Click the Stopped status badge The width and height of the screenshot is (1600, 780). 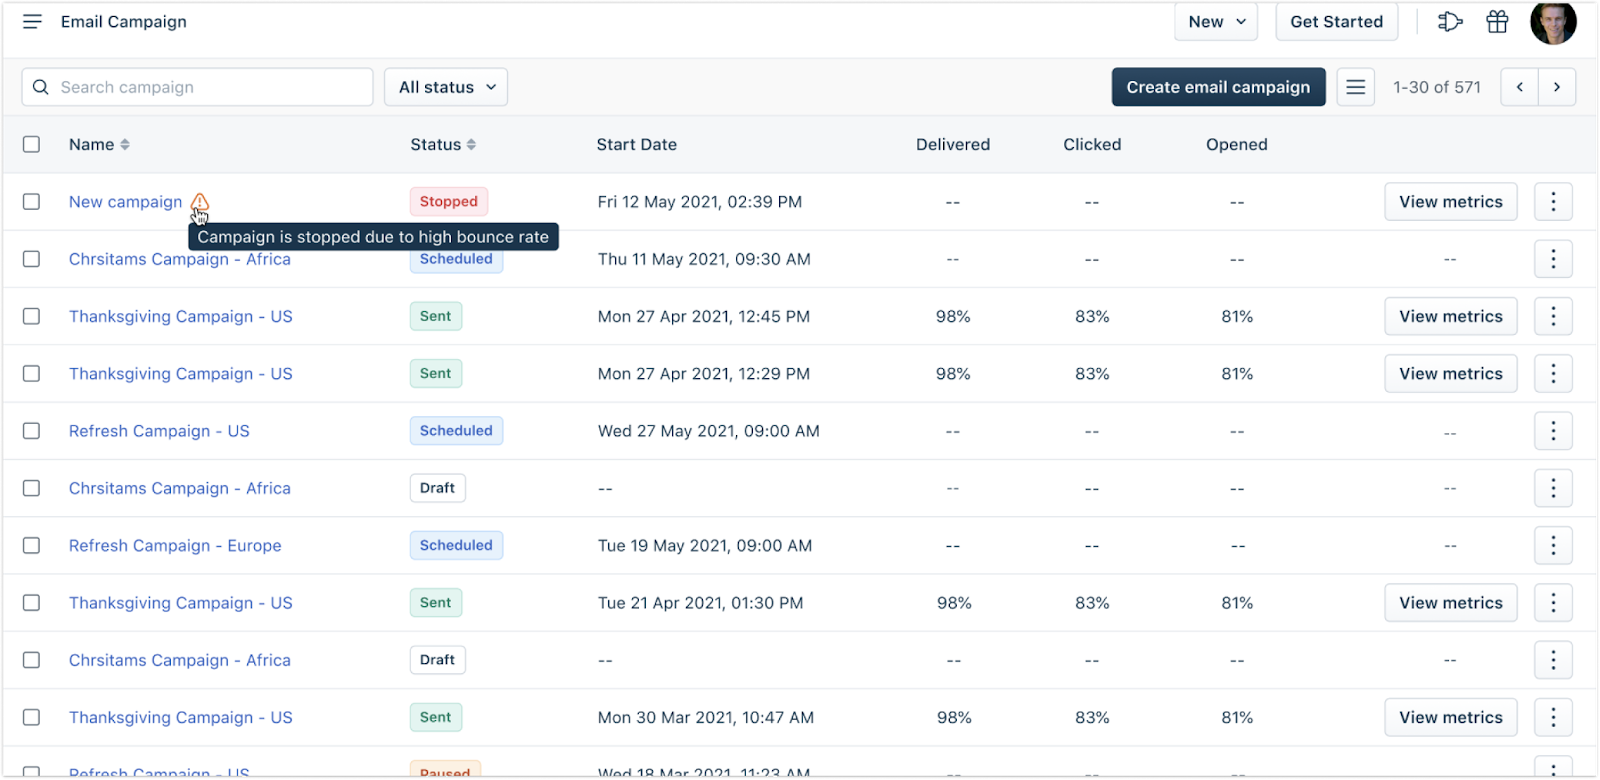449,202
